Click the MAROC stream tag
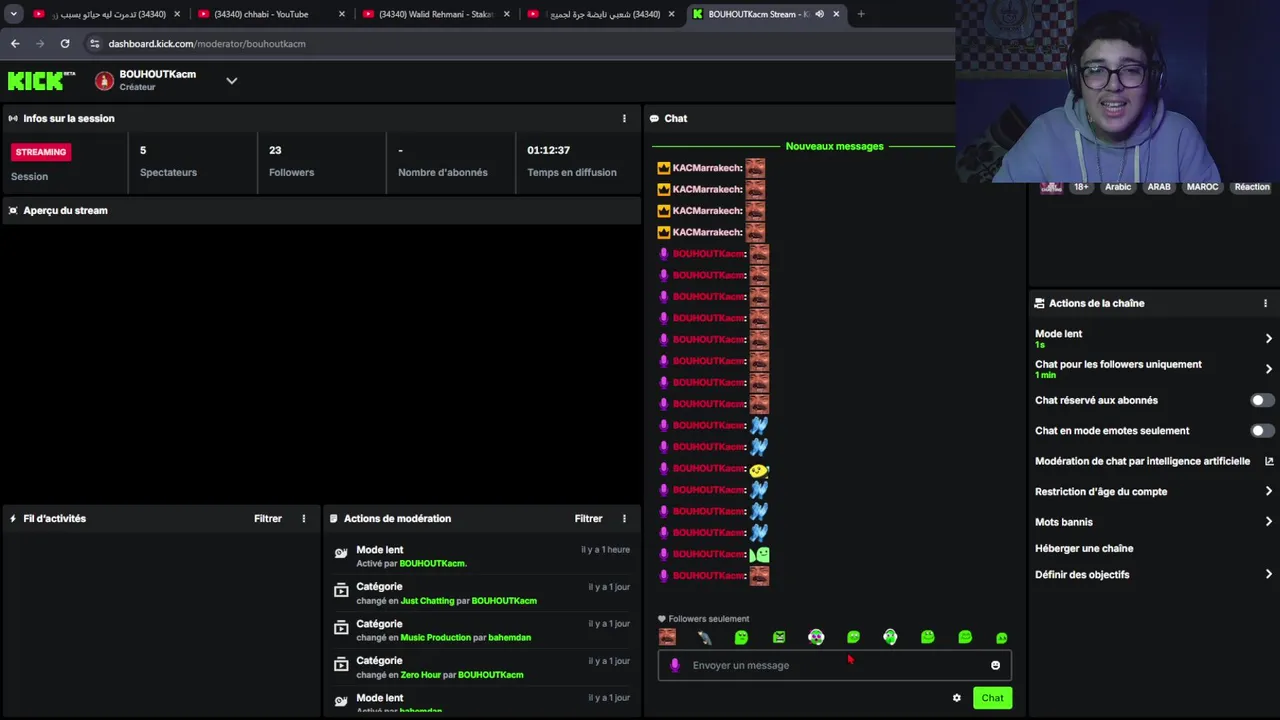1280x720 pixels. pyautogui.click(x=1203, y=187)
